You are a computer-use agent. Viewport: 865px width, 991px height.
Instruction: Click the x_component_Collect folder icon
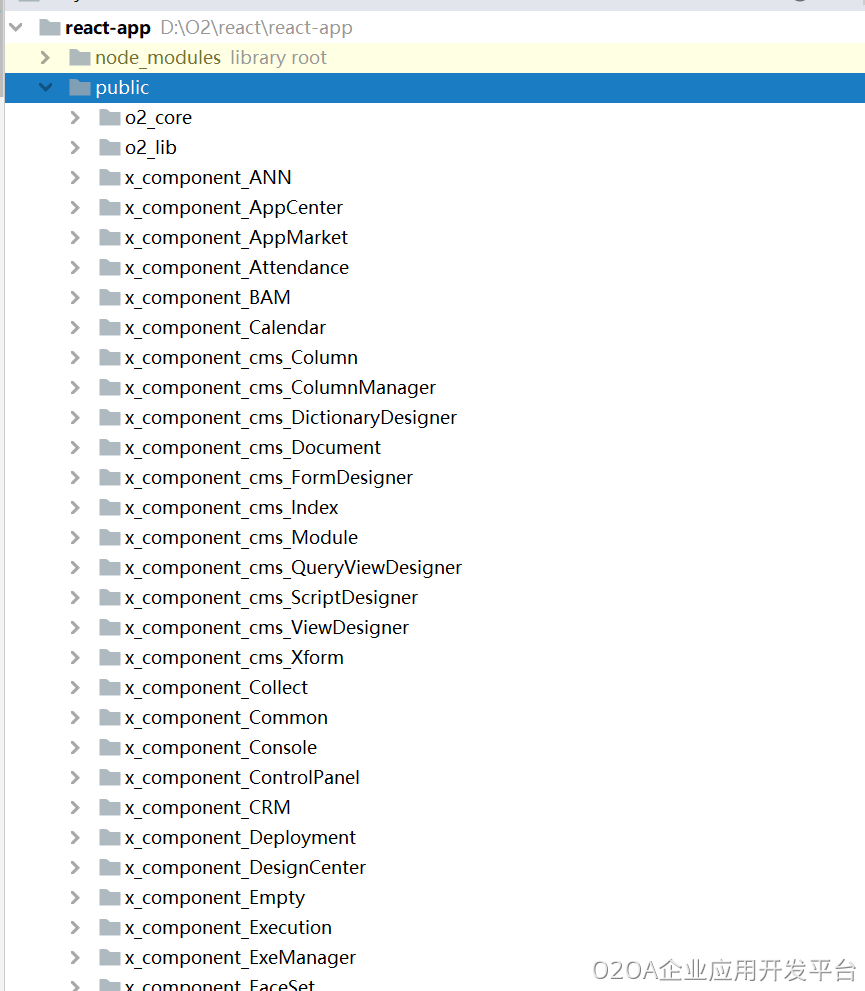109,688
